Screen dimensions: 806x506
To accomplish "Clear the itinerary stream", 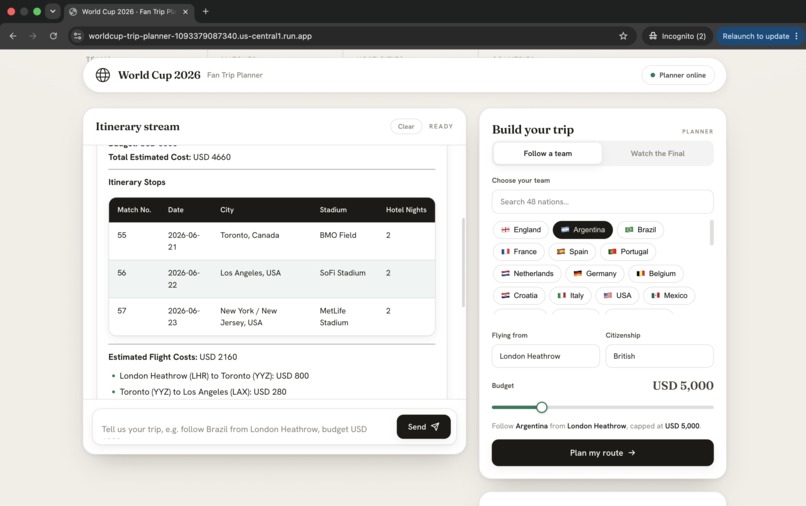I will tap(406, 126).
